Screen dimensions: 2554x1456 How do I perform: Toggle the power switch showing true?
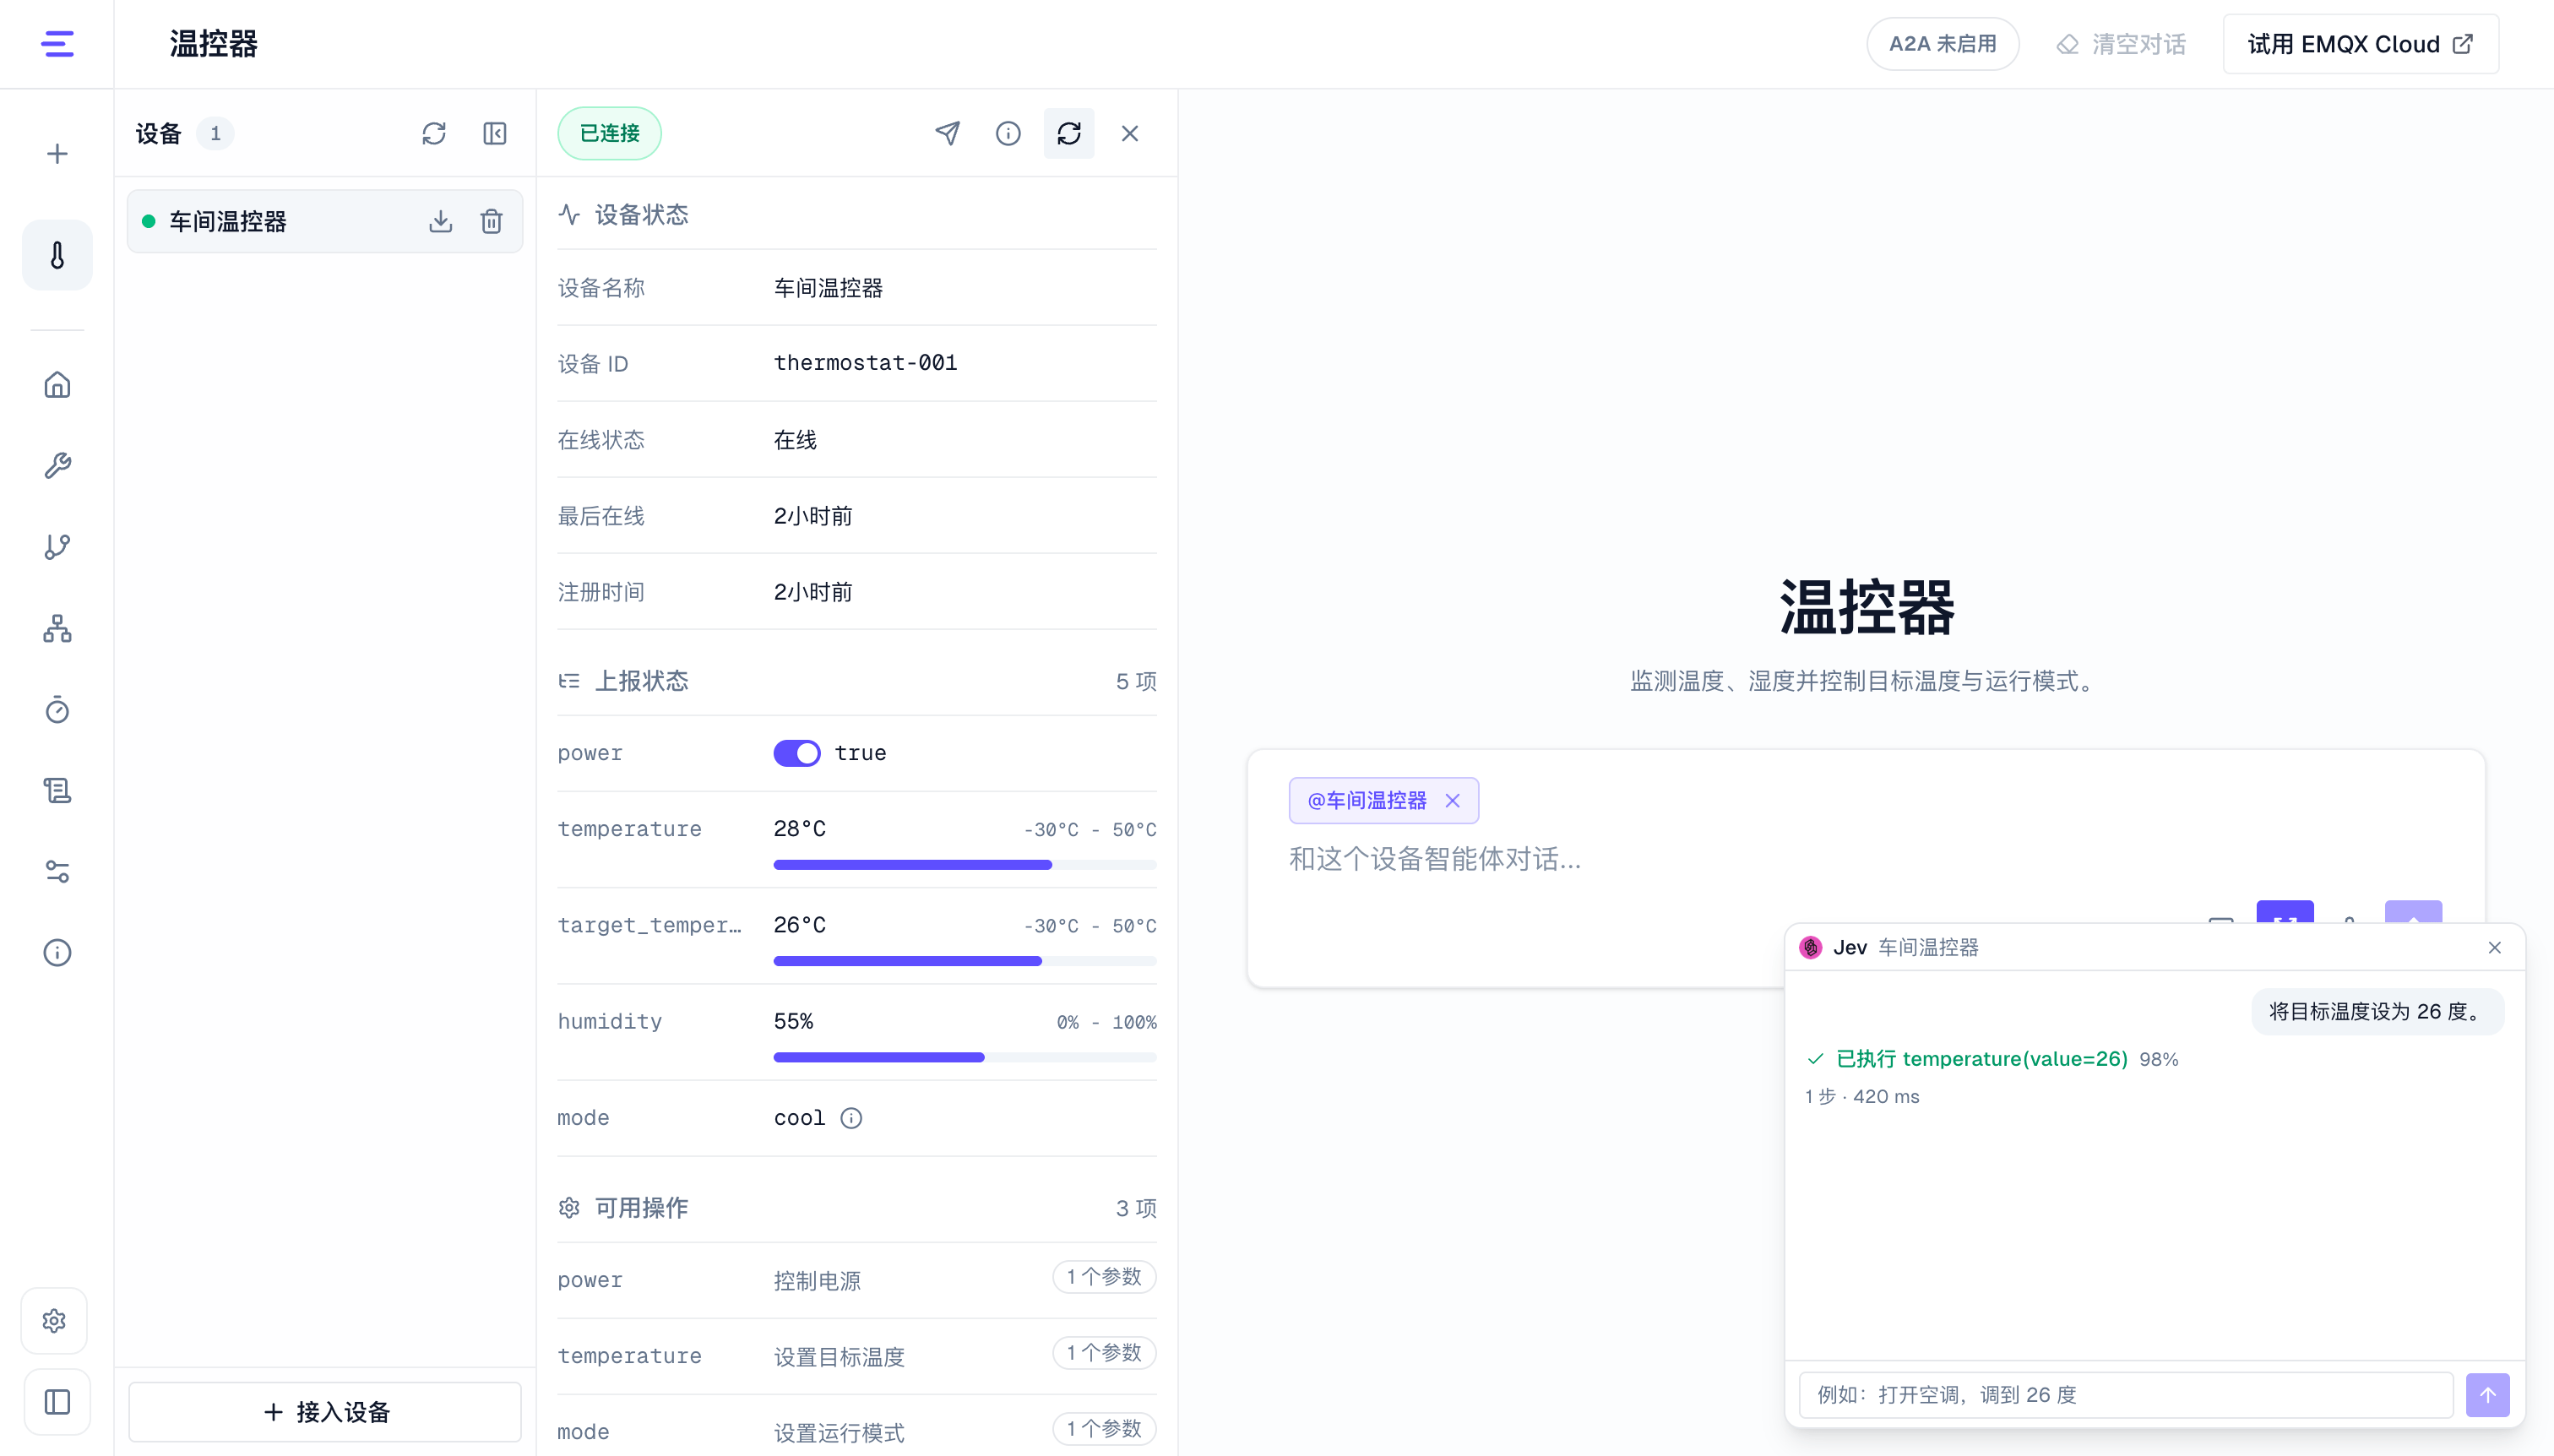click(797, 753)
